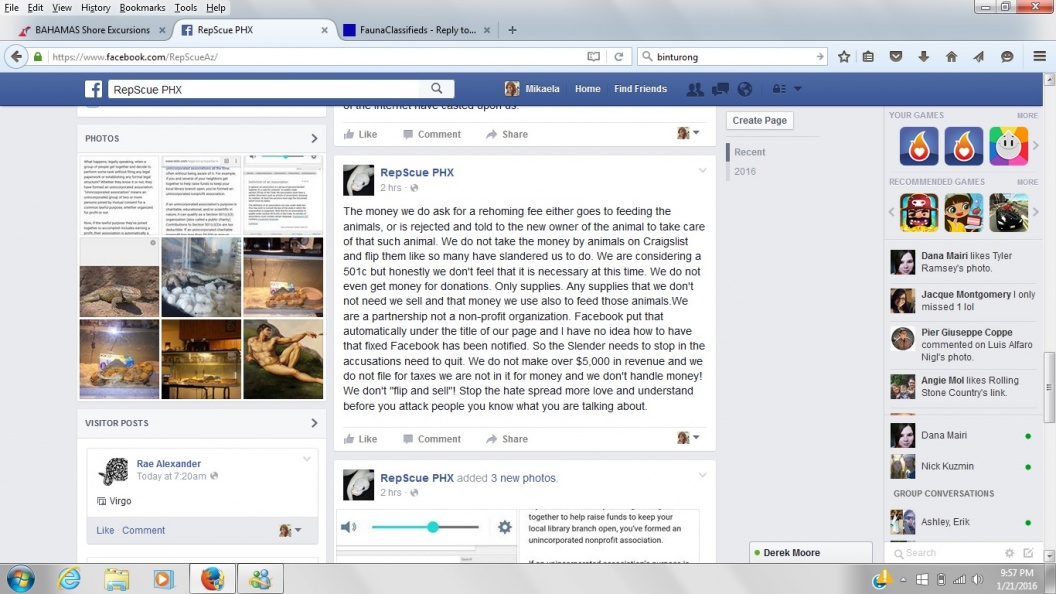Click volume speaker icon in photo post
Image resolution: width=1056 pixels, height=594 pixels.
coord(348,527)
